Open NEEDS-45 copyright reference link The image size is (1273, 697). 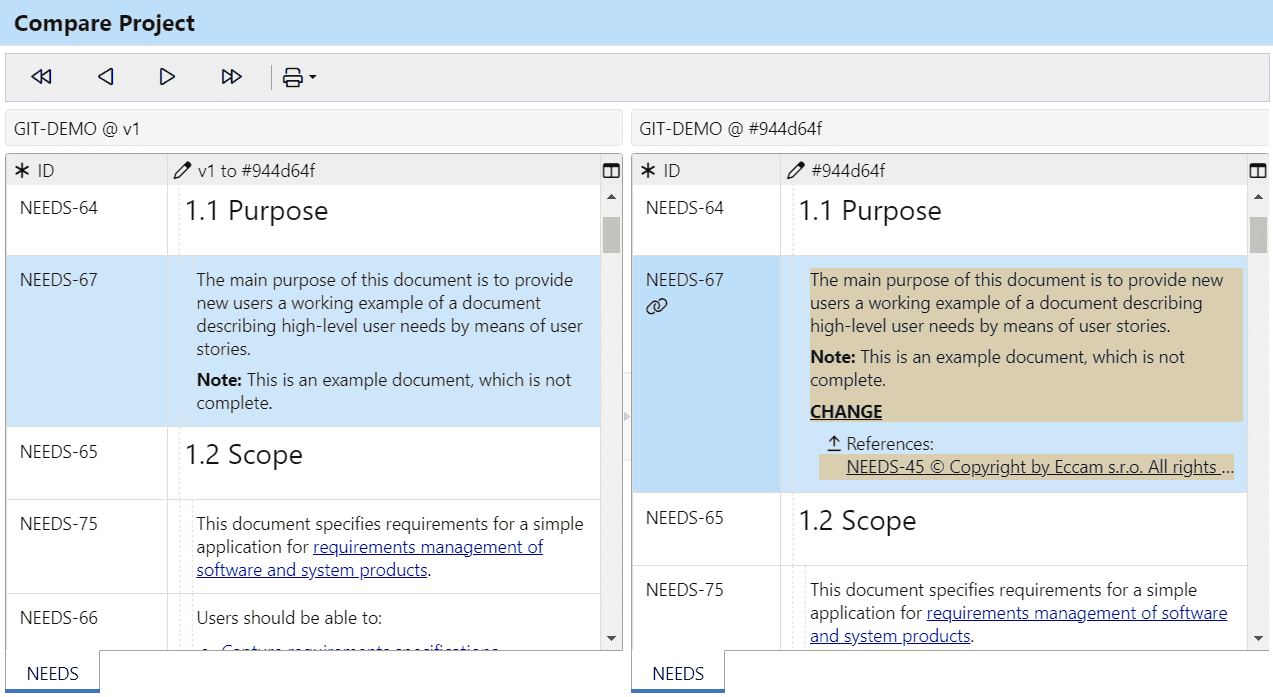1040,467
